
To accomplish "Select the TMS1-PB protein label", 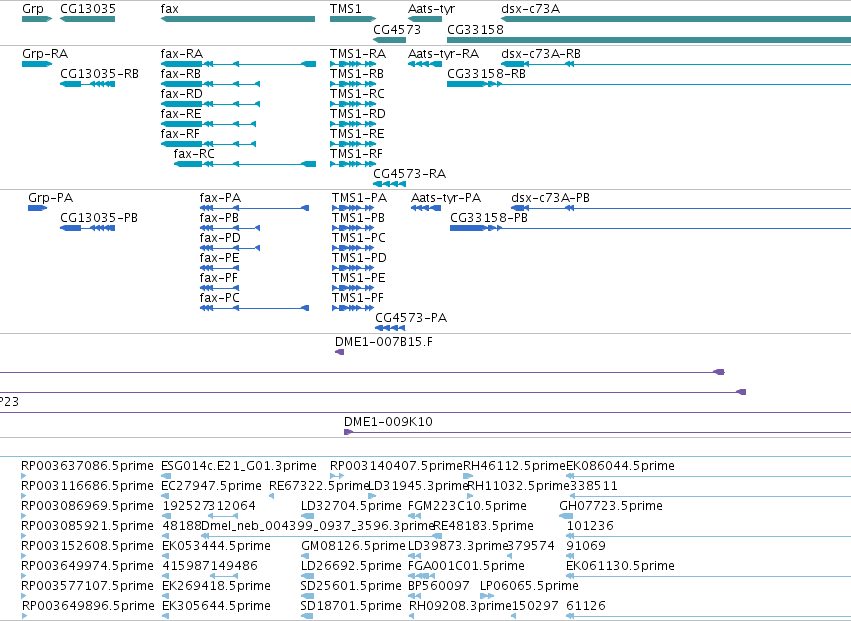I will pyautogui.click(x=358, y=218).
